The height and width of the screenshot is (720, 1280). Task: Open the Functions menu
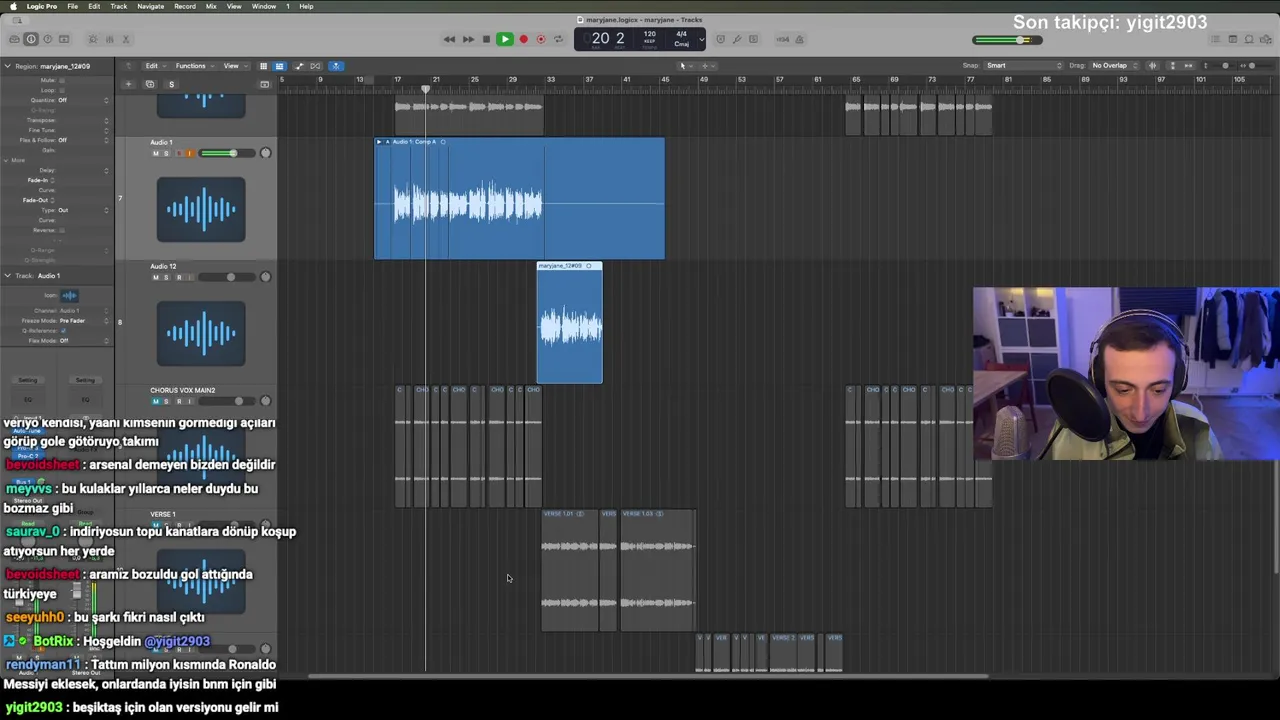(x=193, y=66)
